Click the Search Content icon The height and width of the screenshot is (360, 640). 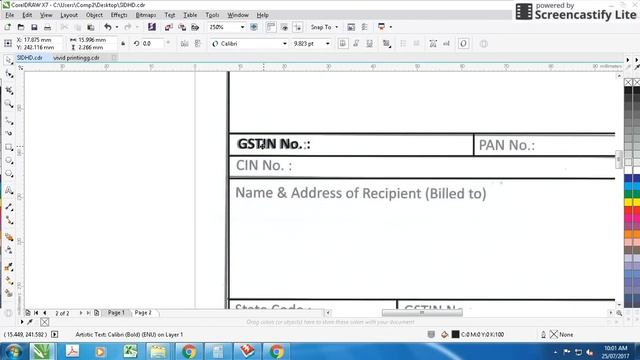coord(151,27)
